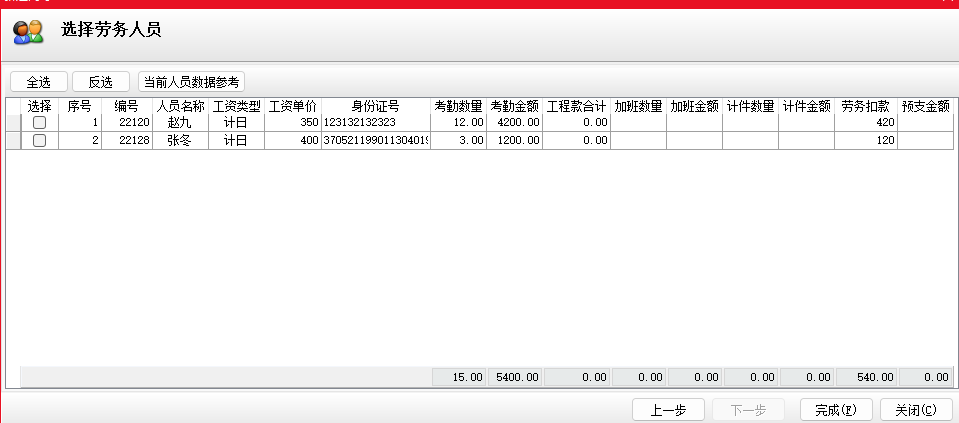The image size is (959, 423).
Task: Select the 编号 column header
Action: 126,106
